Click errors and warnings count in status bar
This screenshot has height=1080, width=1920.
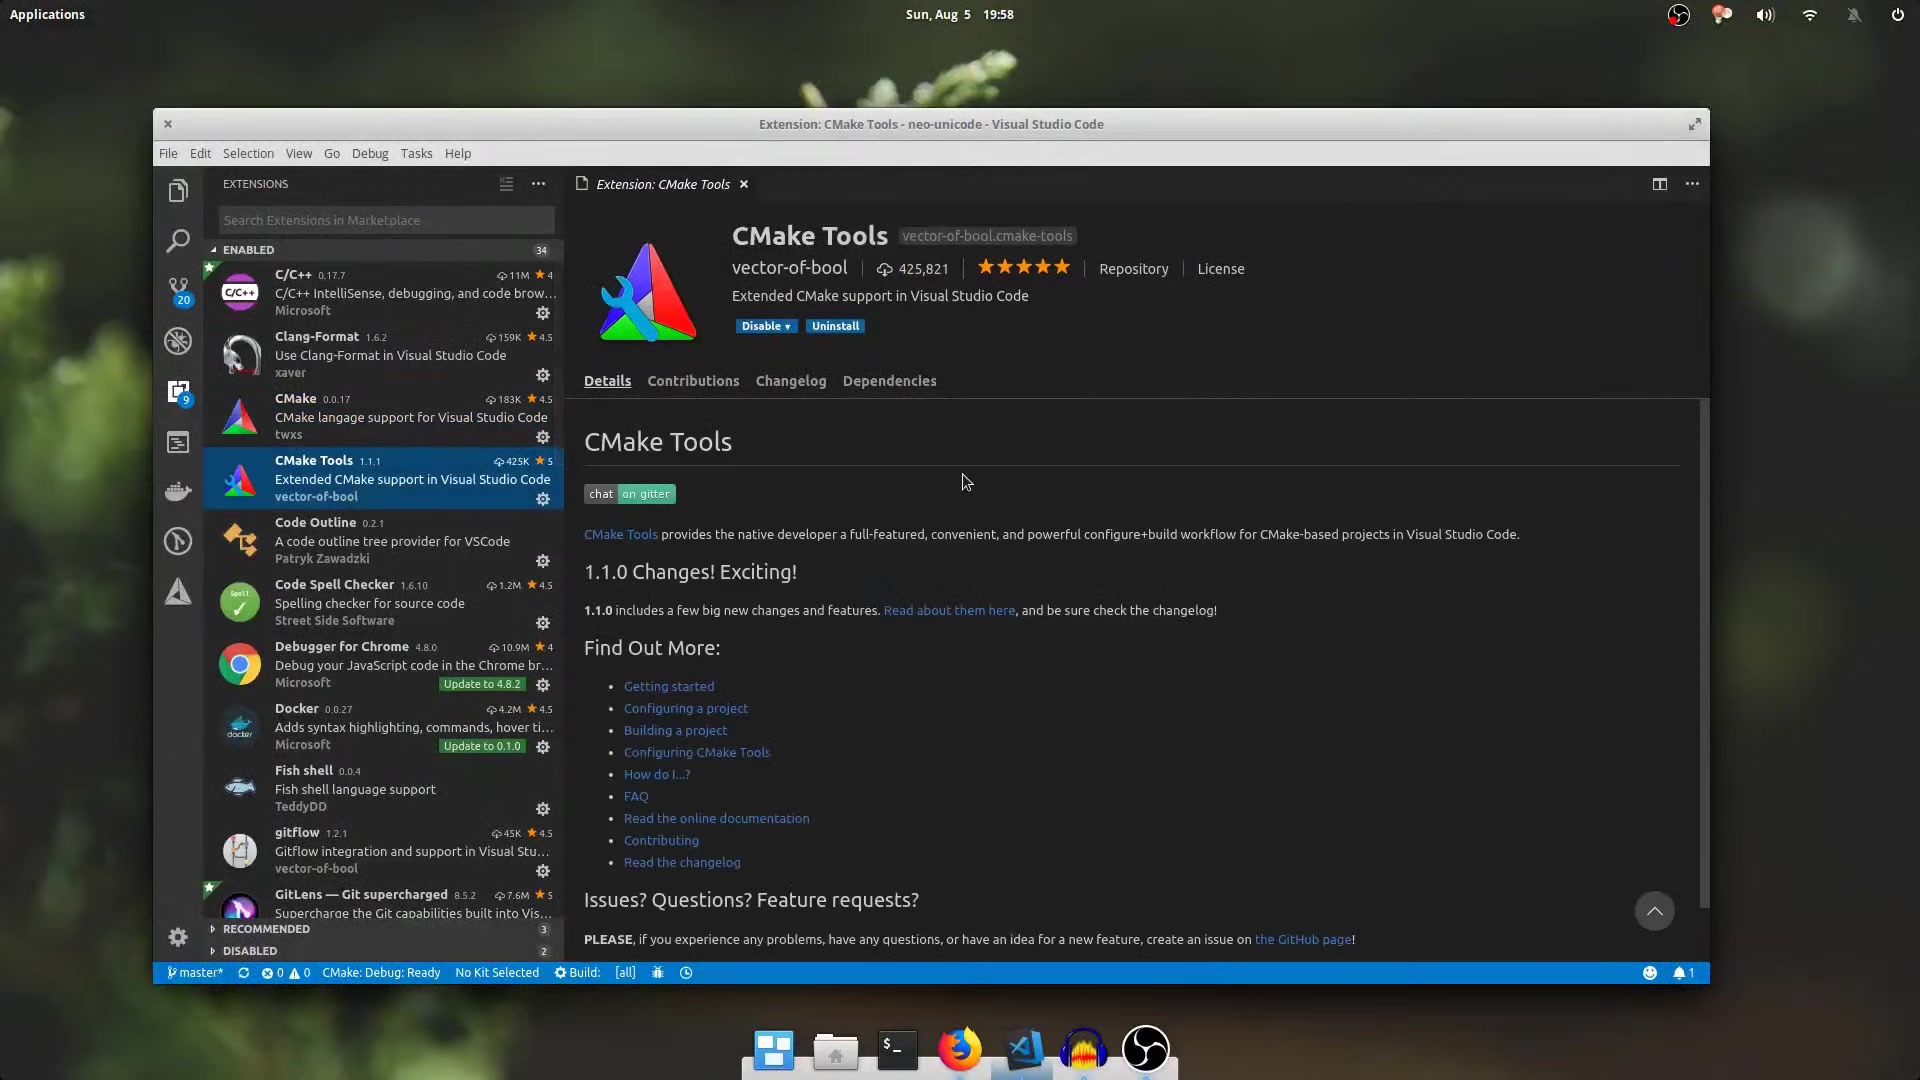click(x=286, y=973)
